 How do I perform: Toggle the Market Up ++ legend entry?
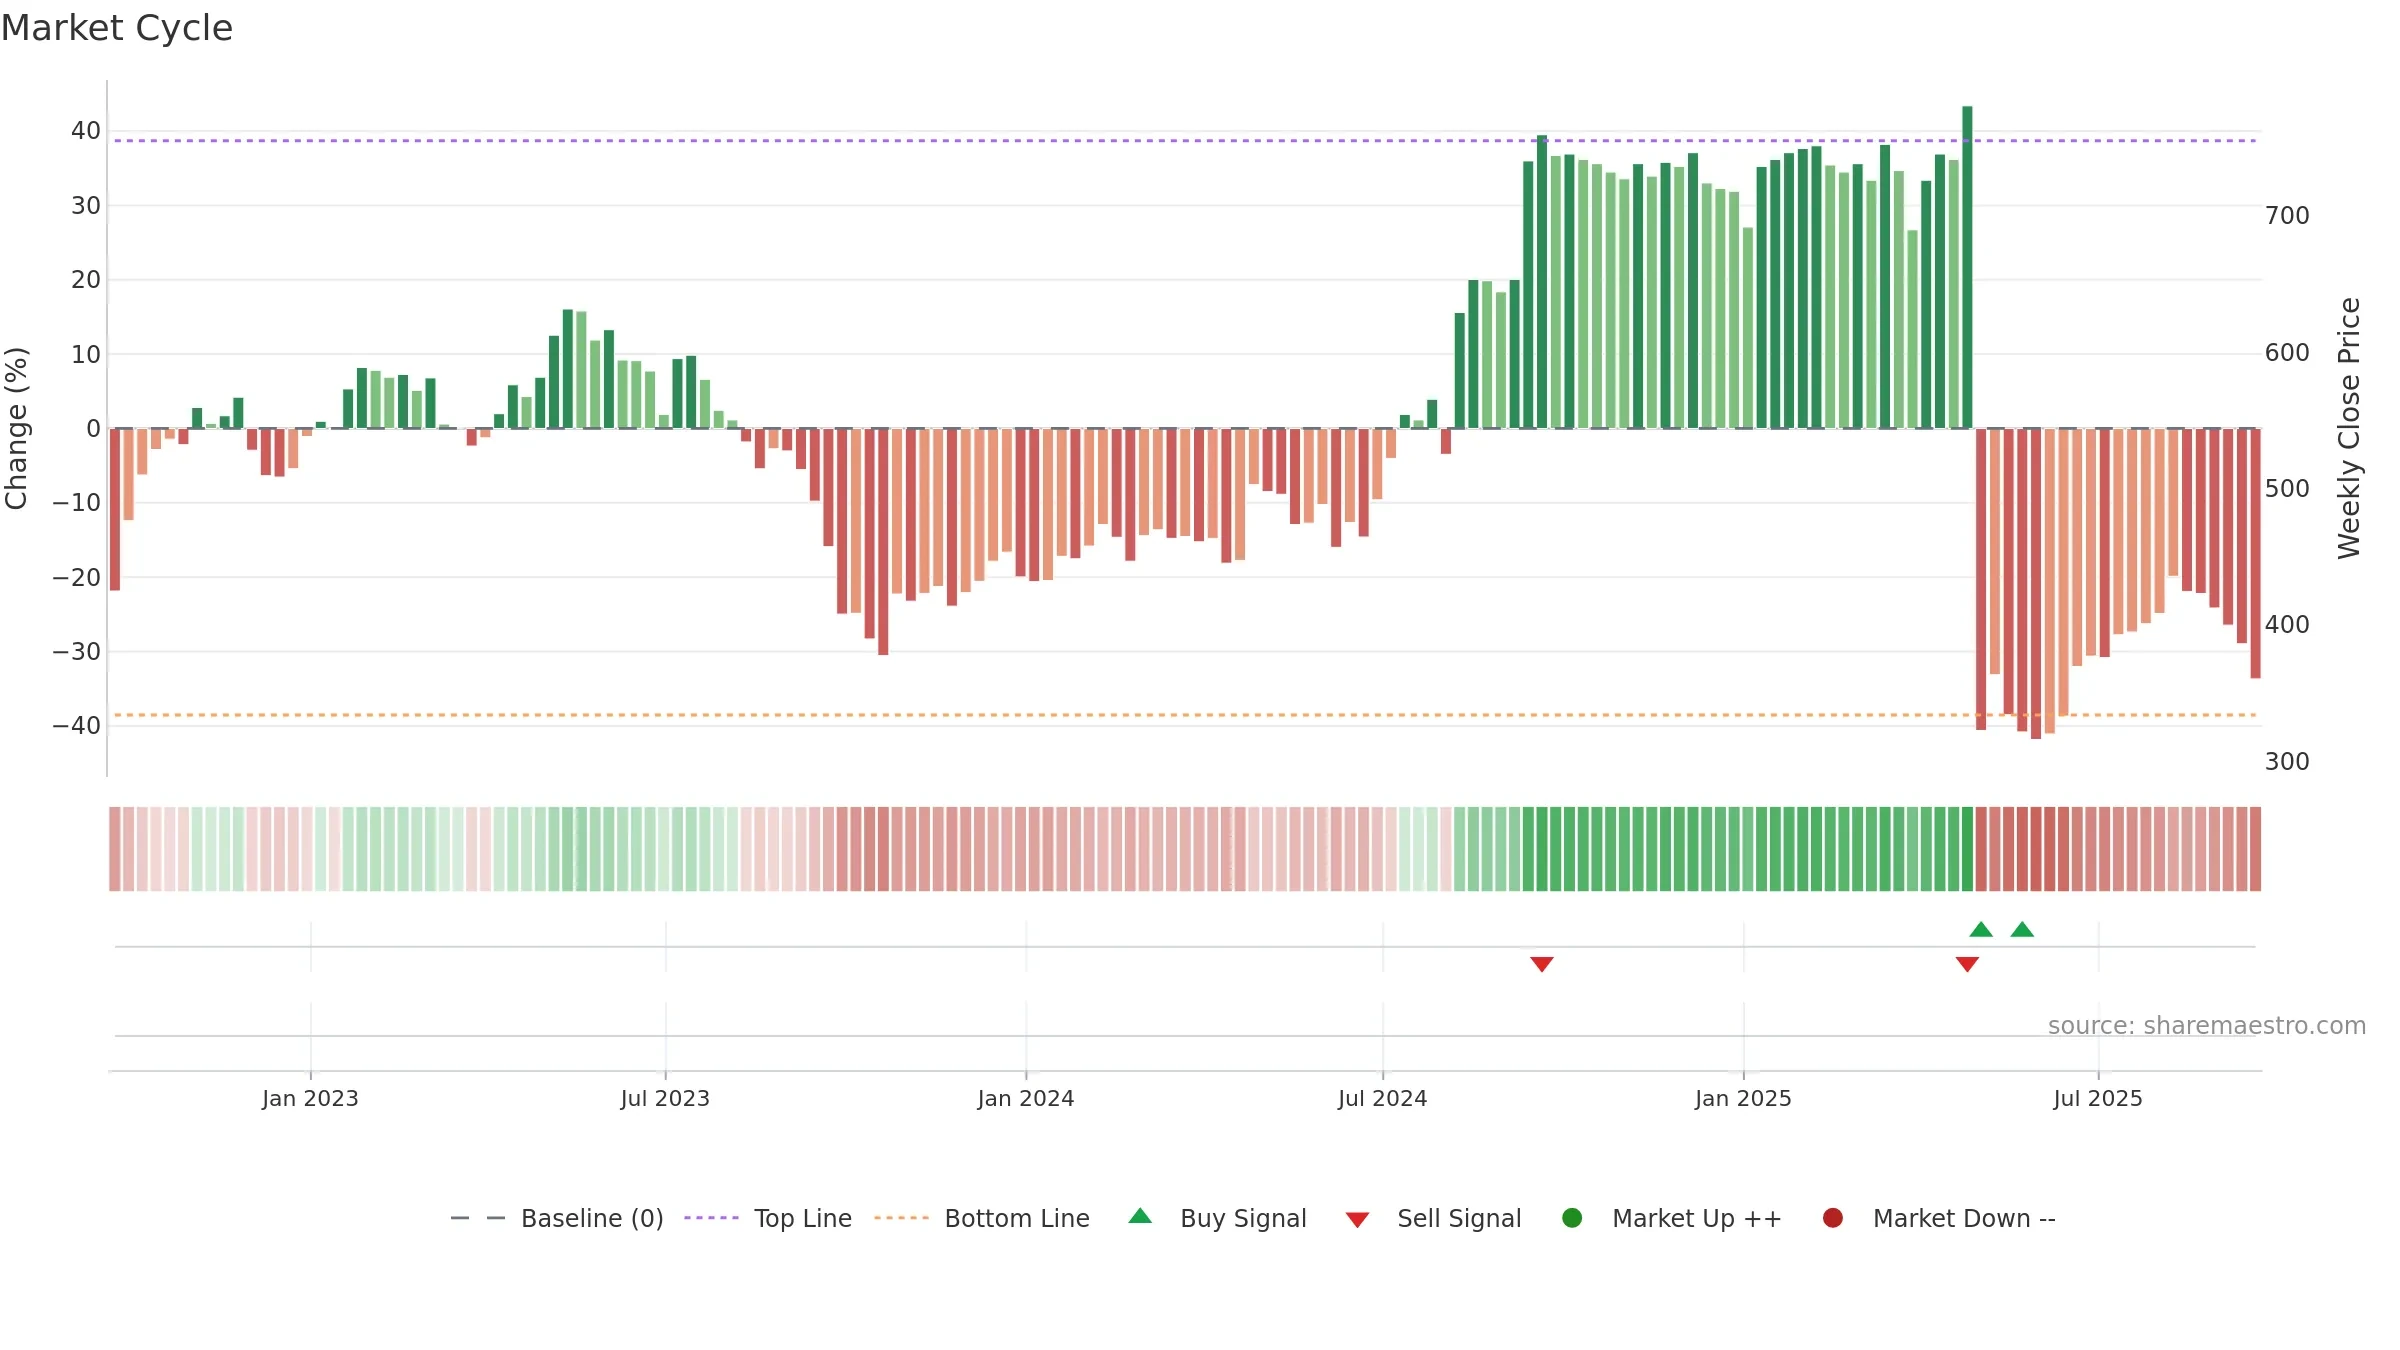point(1672,1218)
